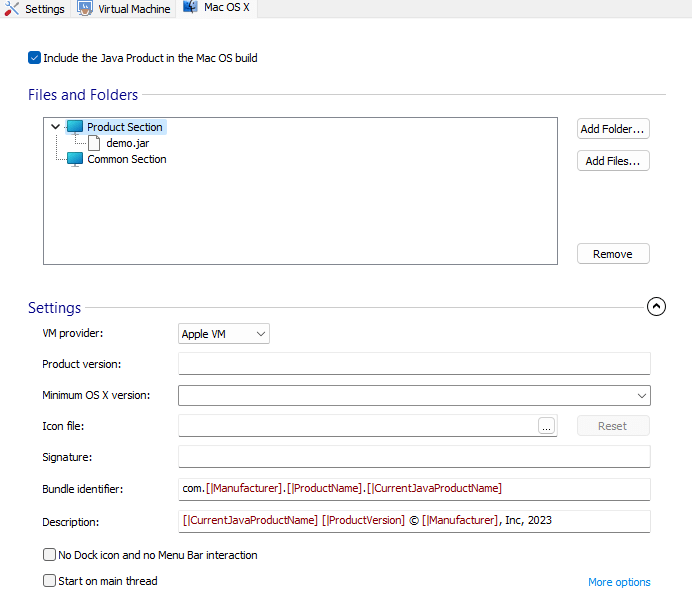
Task: Browse for icon file using the ellipsis button
Action: coord(546,426)
